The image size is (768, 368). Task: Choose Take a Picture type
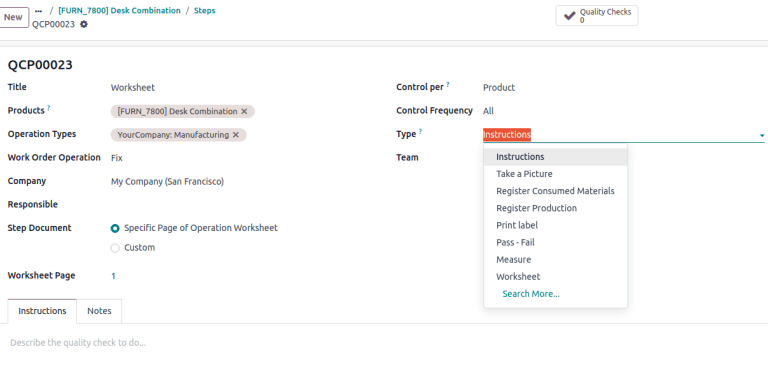click(555, 174)
